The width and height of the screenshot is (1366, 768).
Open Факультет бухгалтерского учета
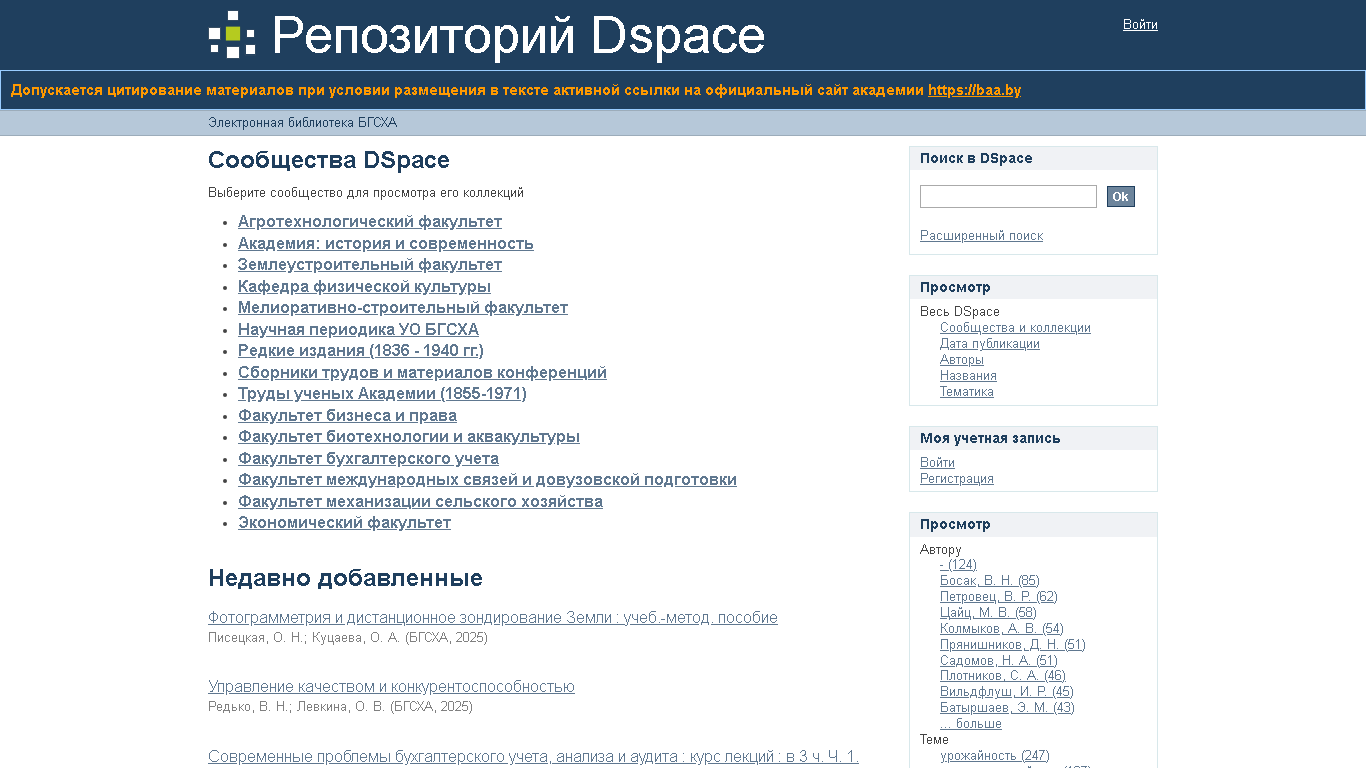(368, 459)
